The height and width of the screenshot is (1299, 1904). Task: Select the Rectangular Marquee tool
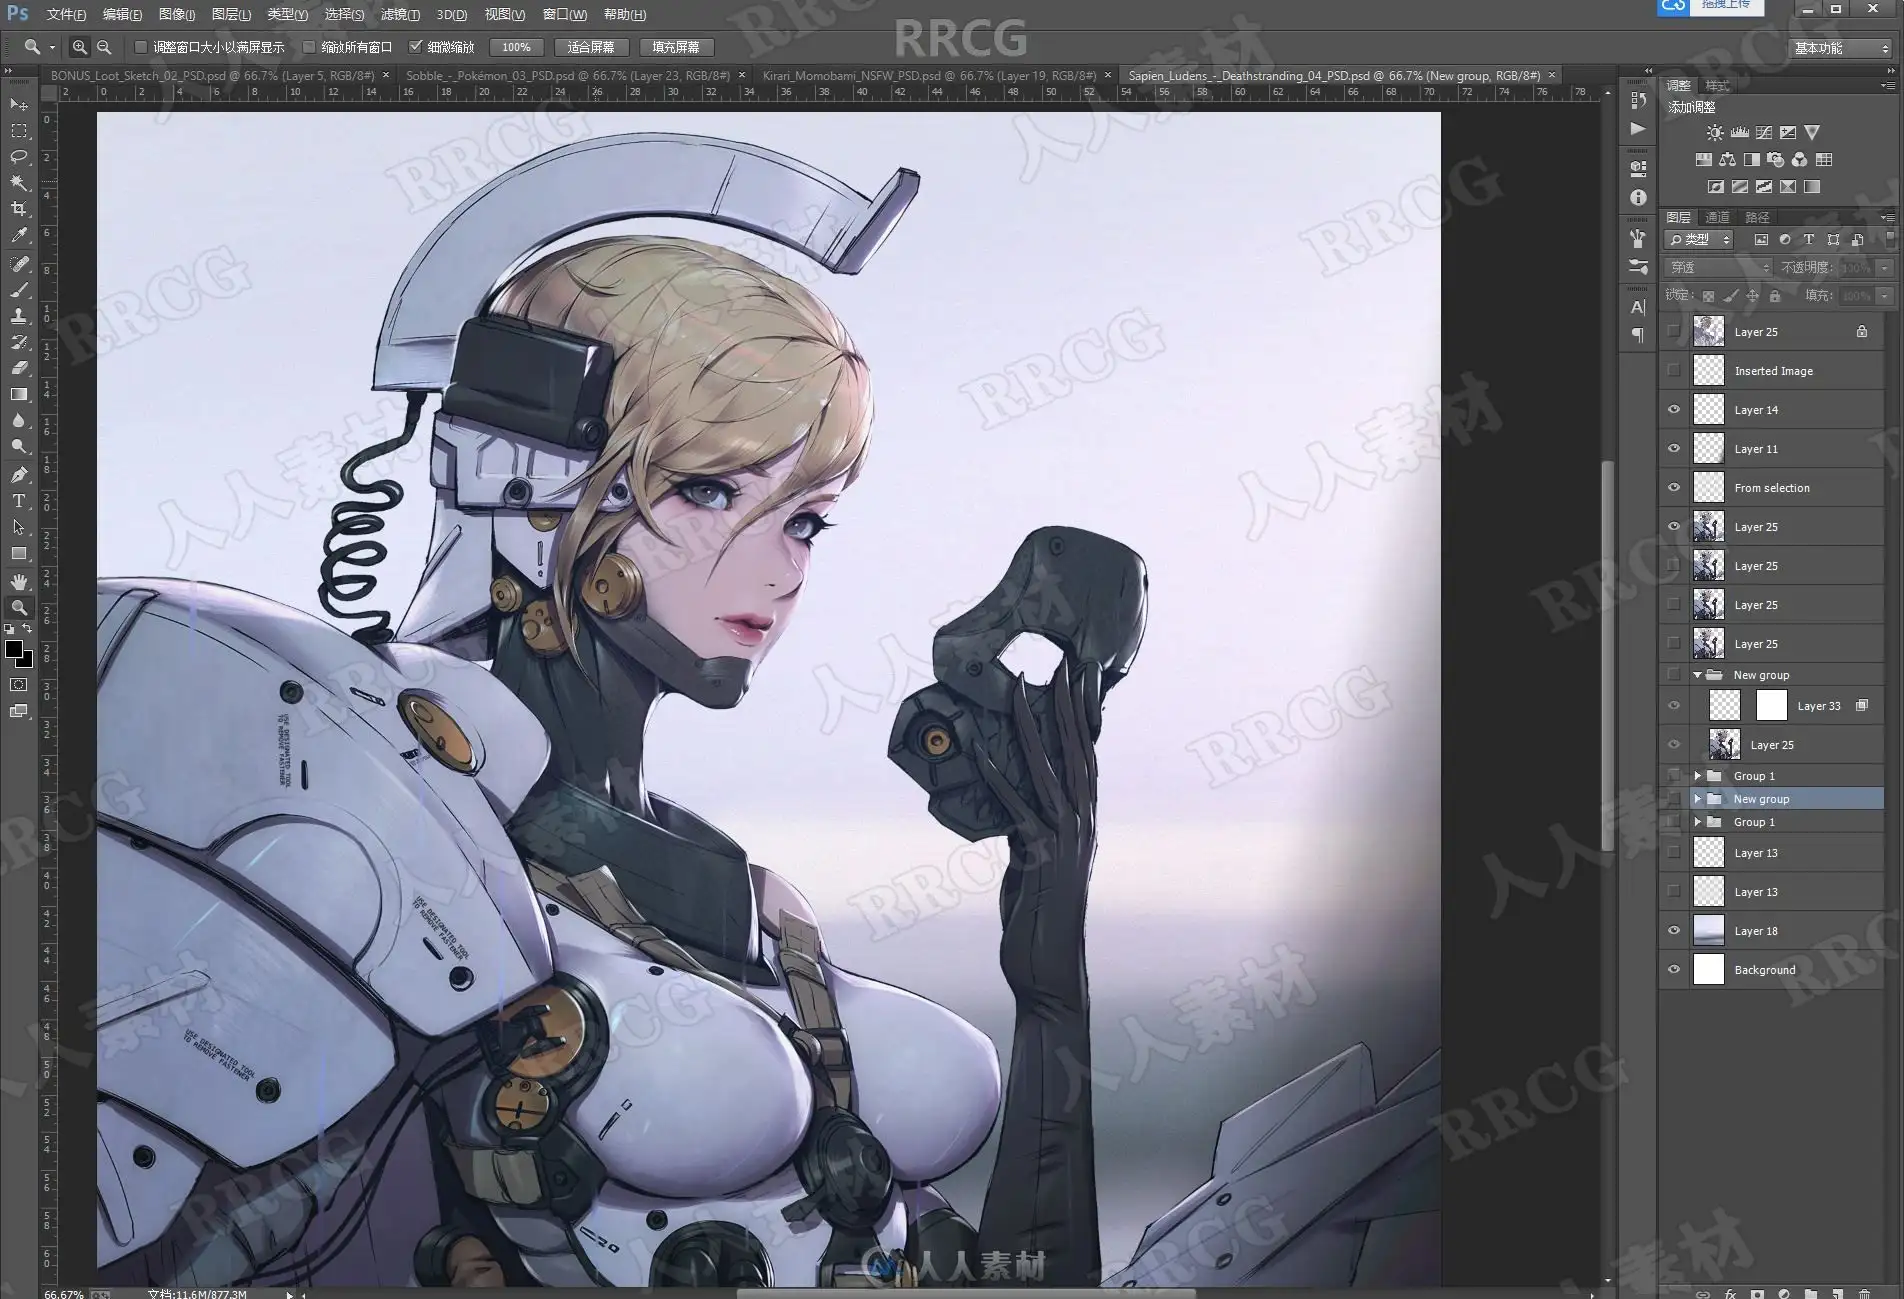(x=19, y=131)
